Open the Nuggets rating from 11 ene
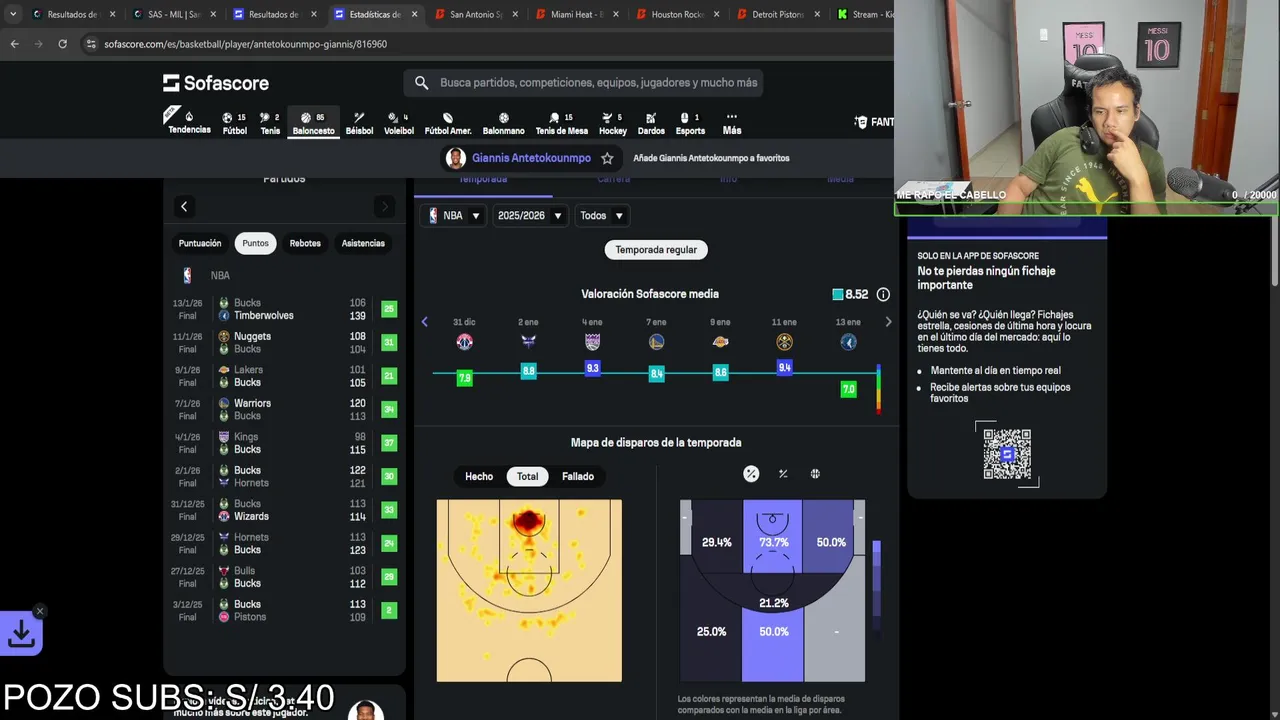This screenshot has height=720, width=1280. pyautogui.click(x=784, y=368)
